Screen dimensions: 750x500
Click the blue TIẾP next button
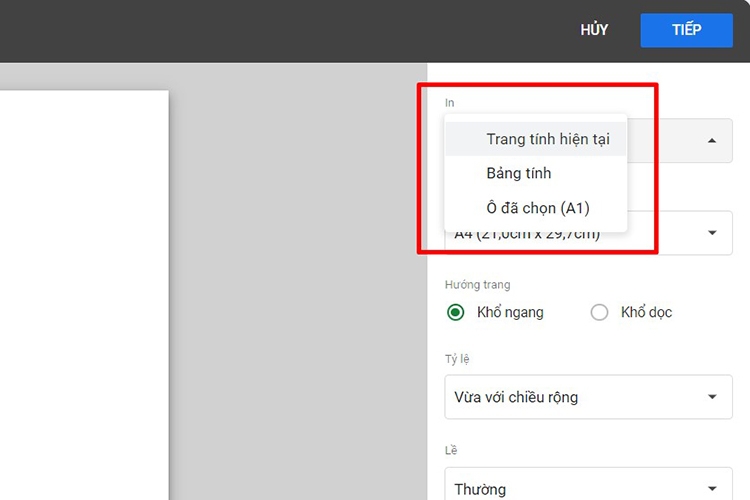click(x=686, y=30)
